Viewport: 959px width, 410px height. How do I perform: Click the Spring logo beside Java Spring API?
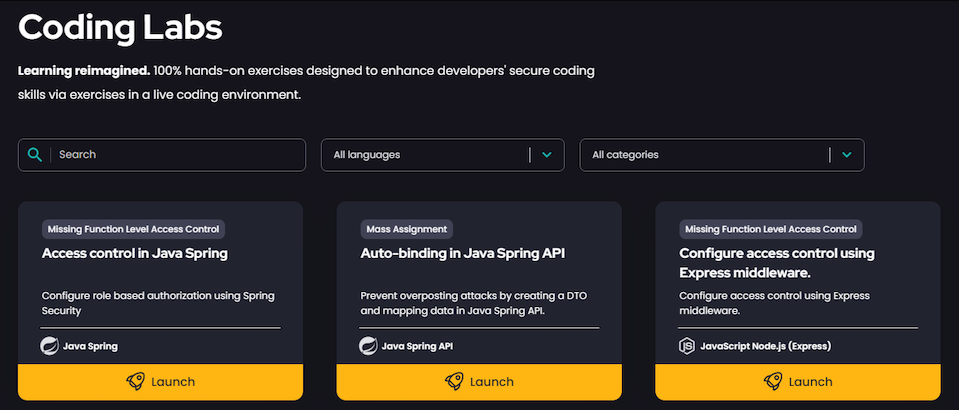click(368, 346)
